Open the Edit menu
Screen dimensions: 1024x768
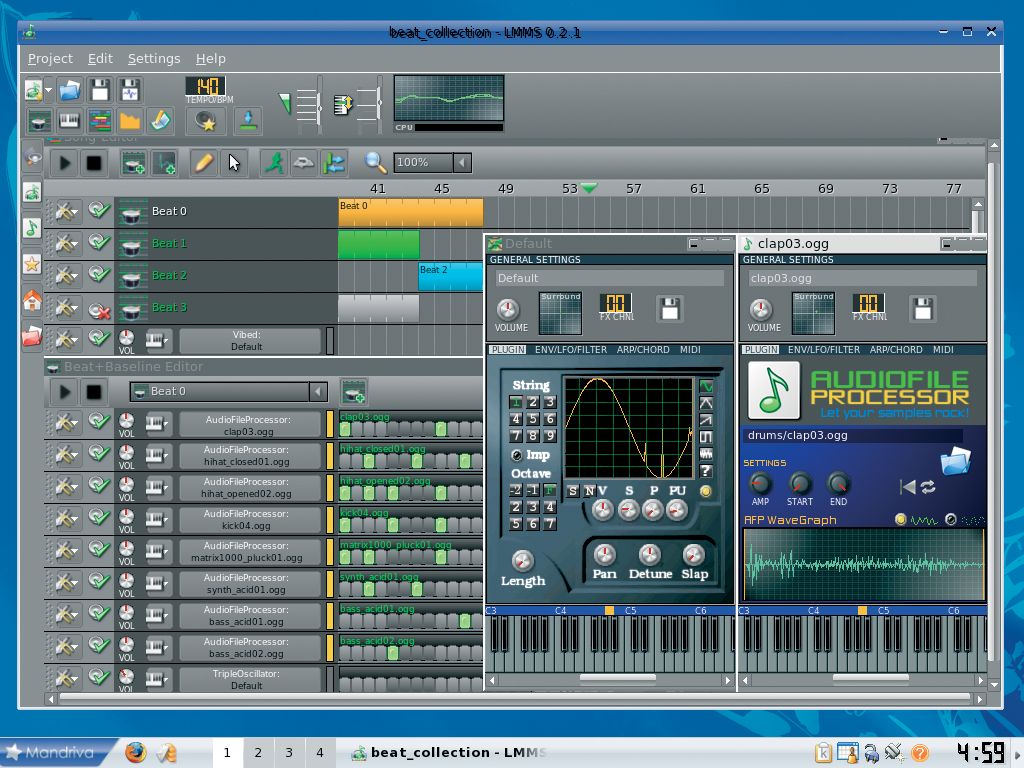pos(100,59)
